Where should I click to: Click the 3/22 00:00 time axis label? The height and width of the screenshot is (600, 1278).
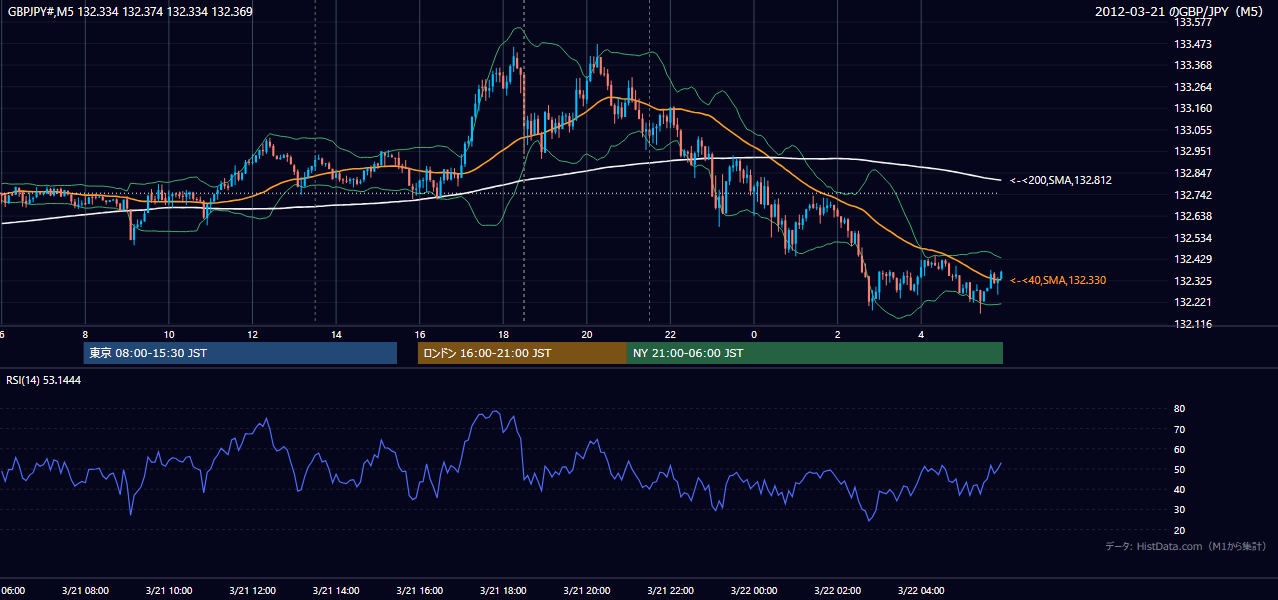point(754,591)
